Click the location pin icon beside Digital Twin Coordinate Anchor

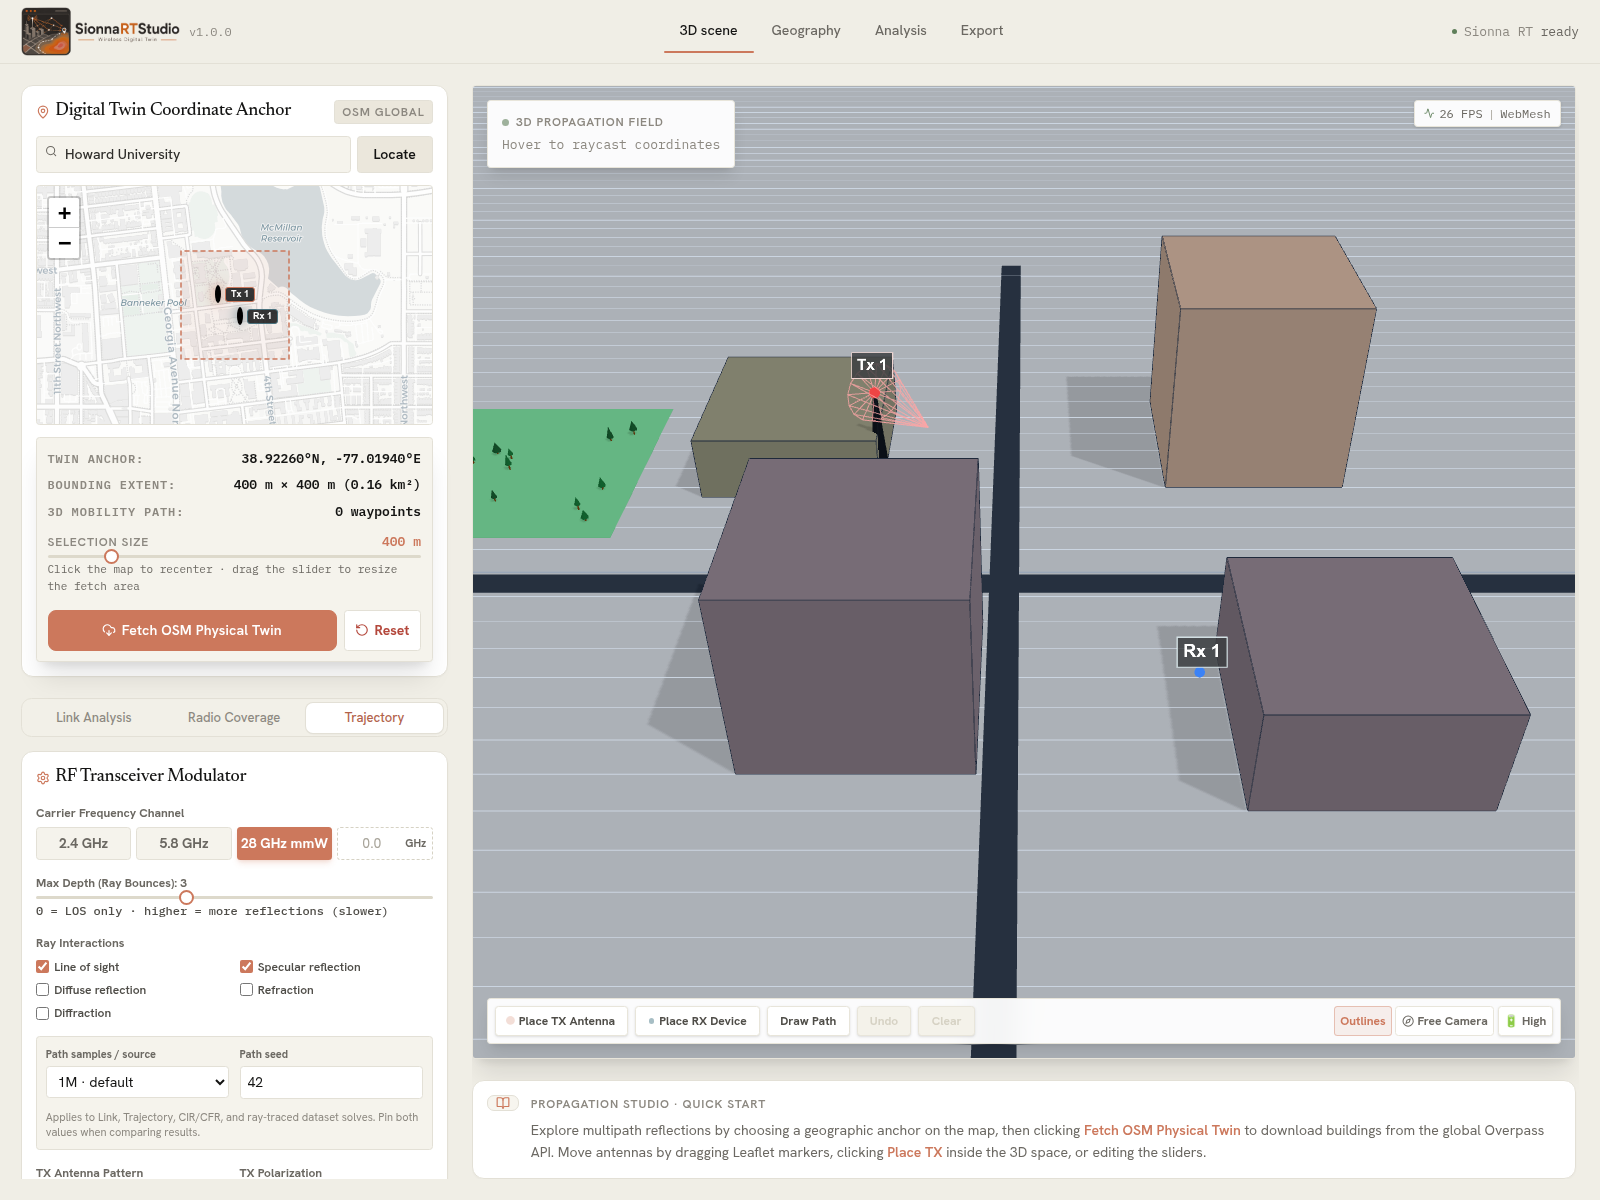tap(43, 111)
